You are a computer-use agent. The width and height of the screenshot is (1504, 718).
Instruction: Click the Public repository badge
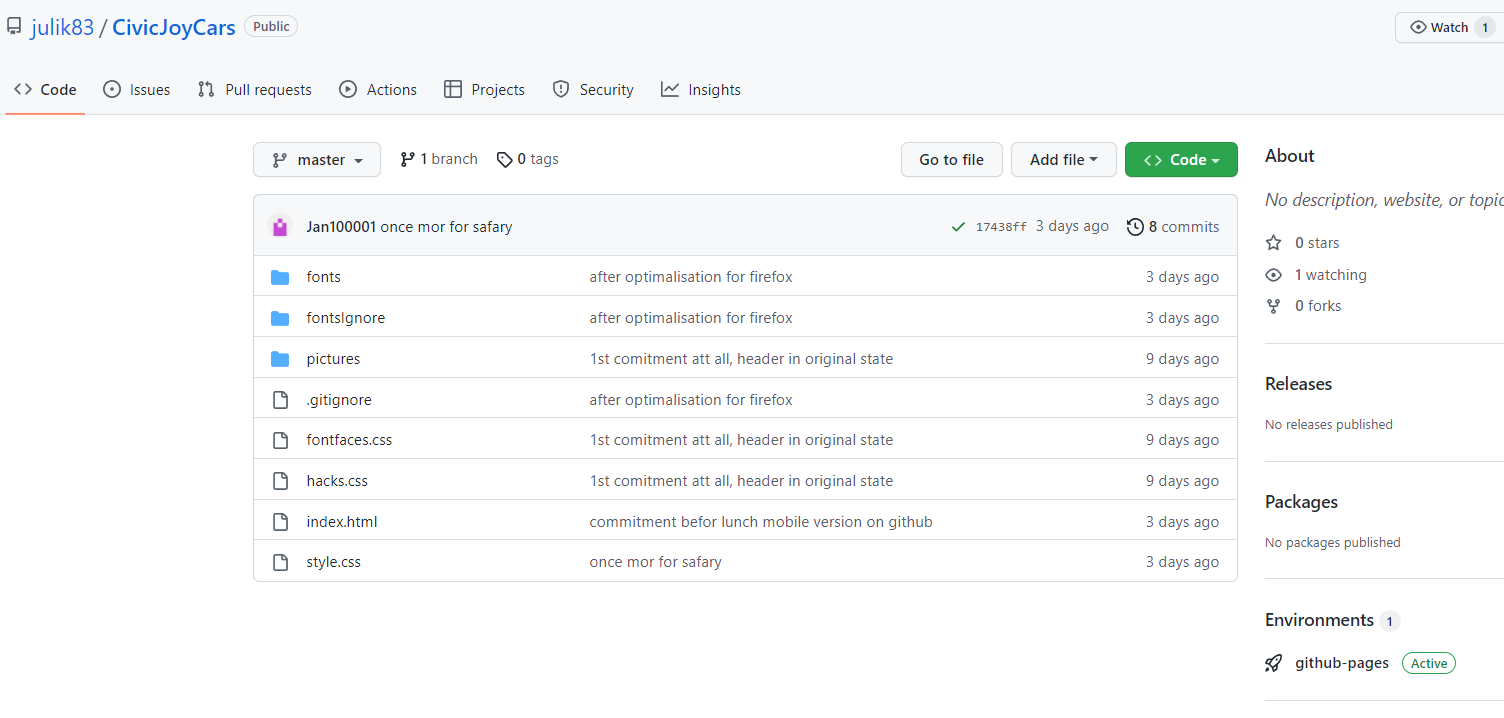tap(270, 26)
